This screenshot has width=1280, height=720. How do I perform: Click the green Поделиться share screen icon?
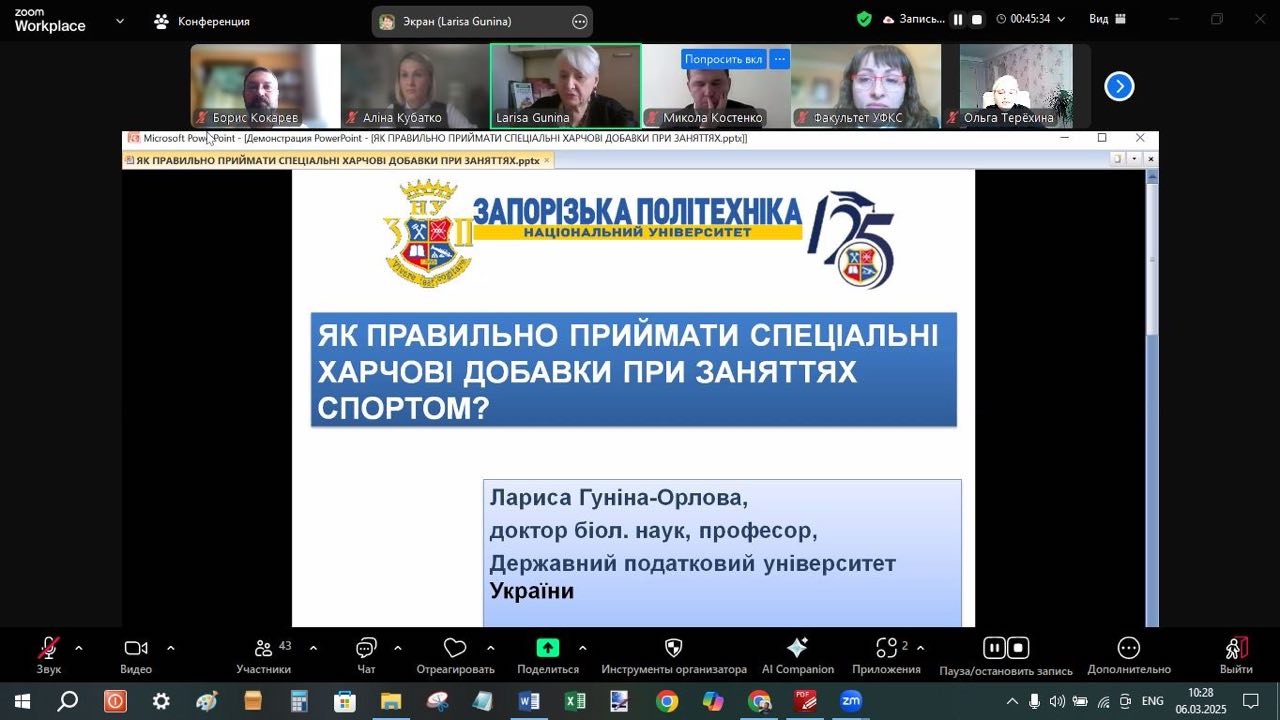coord(548,648)
